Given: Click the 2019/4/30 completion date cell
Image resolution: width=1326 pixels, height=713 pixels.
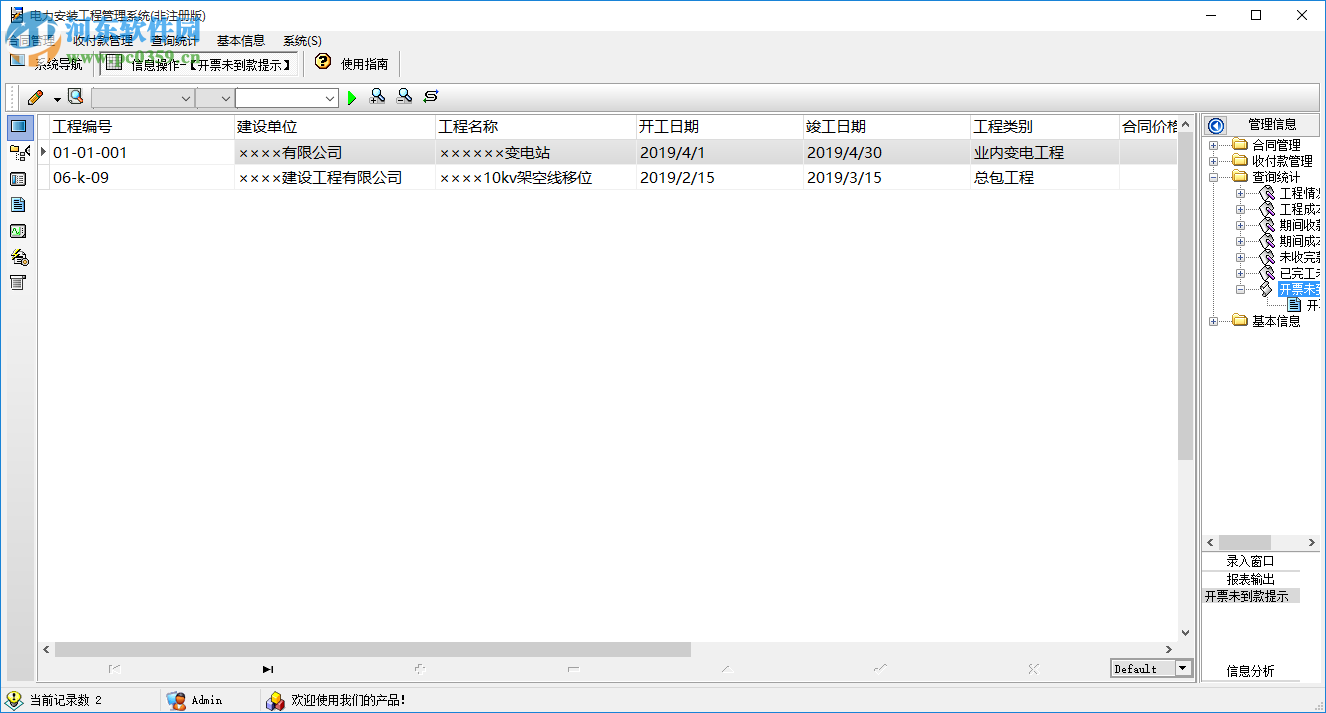Looking at the screenshot, I should coord(887,153).
